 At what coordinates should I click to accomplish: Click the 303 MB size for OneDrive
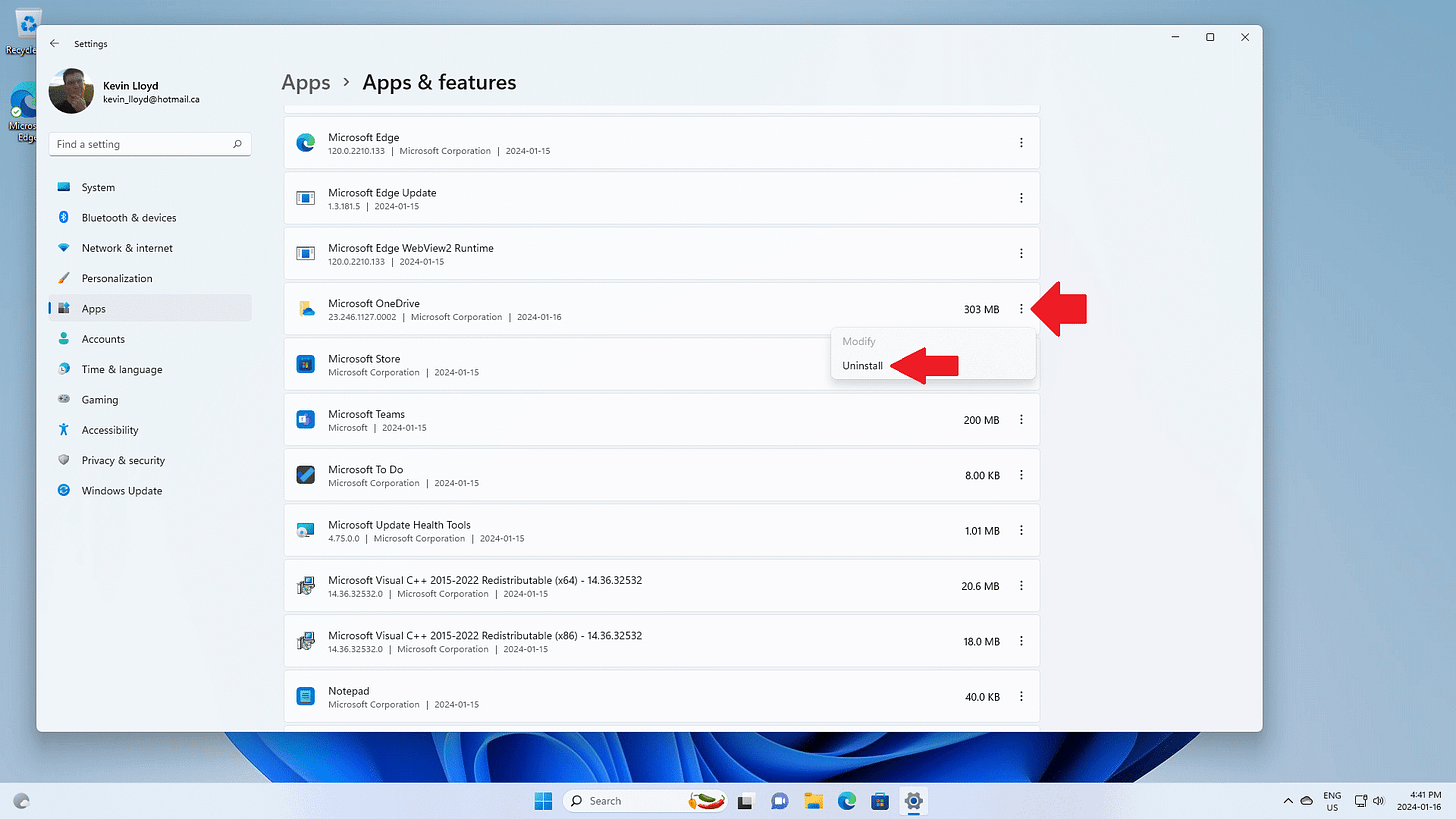click(x=981, y=309)
